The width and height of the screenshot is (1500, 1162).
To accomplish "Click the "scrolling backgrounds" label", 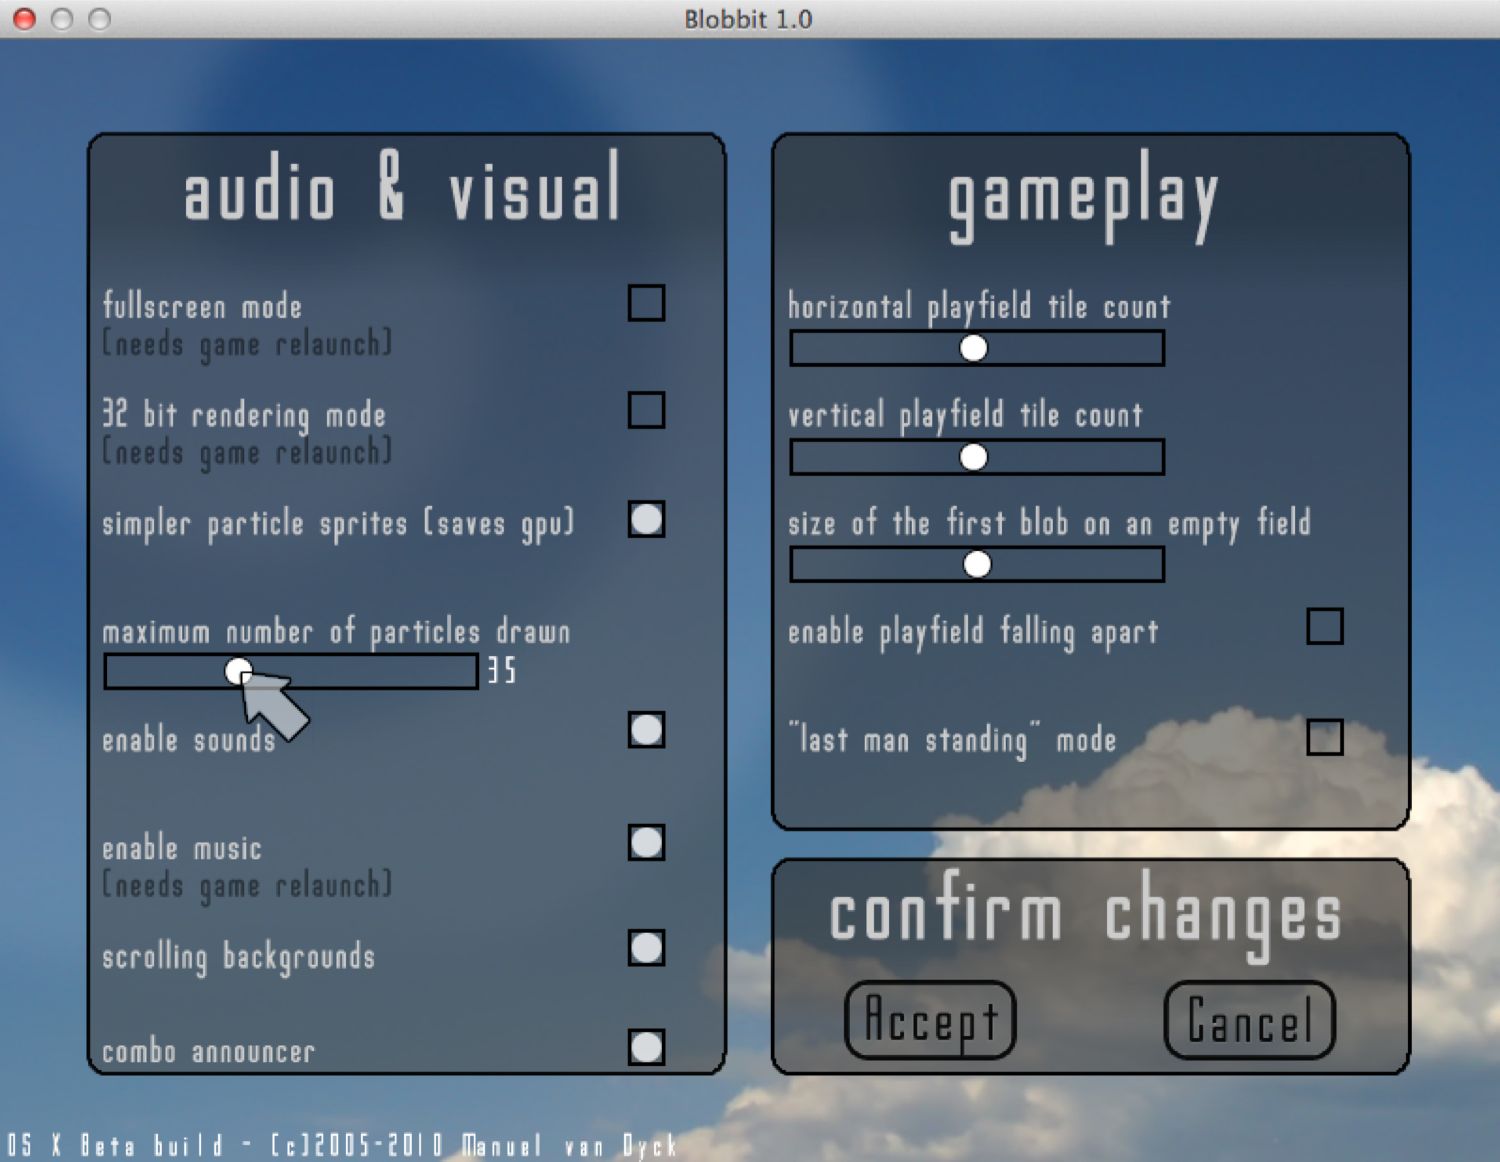I will [x=239, y=957].
